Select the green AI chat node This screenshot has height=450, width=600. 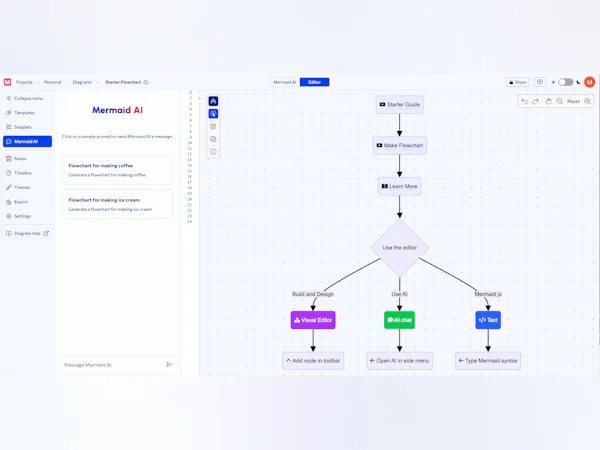click(x=399, y=320)
